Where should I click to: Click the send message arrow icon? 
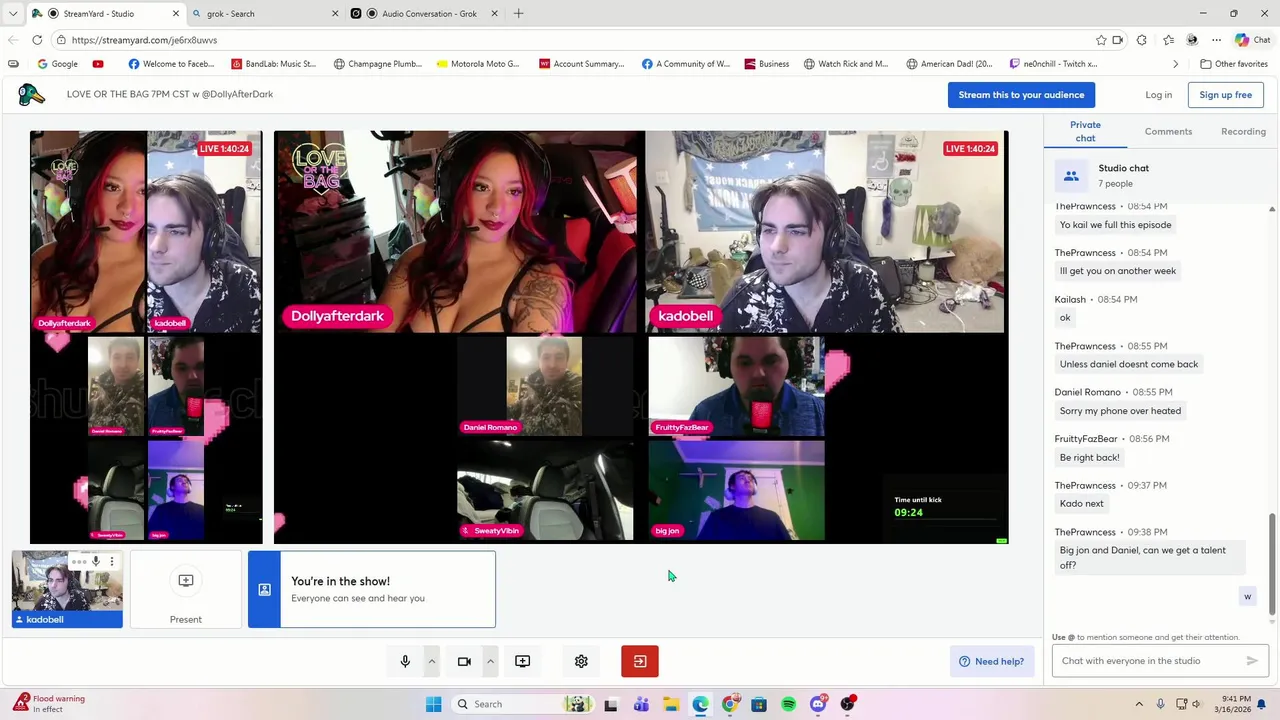(1252, 661)
